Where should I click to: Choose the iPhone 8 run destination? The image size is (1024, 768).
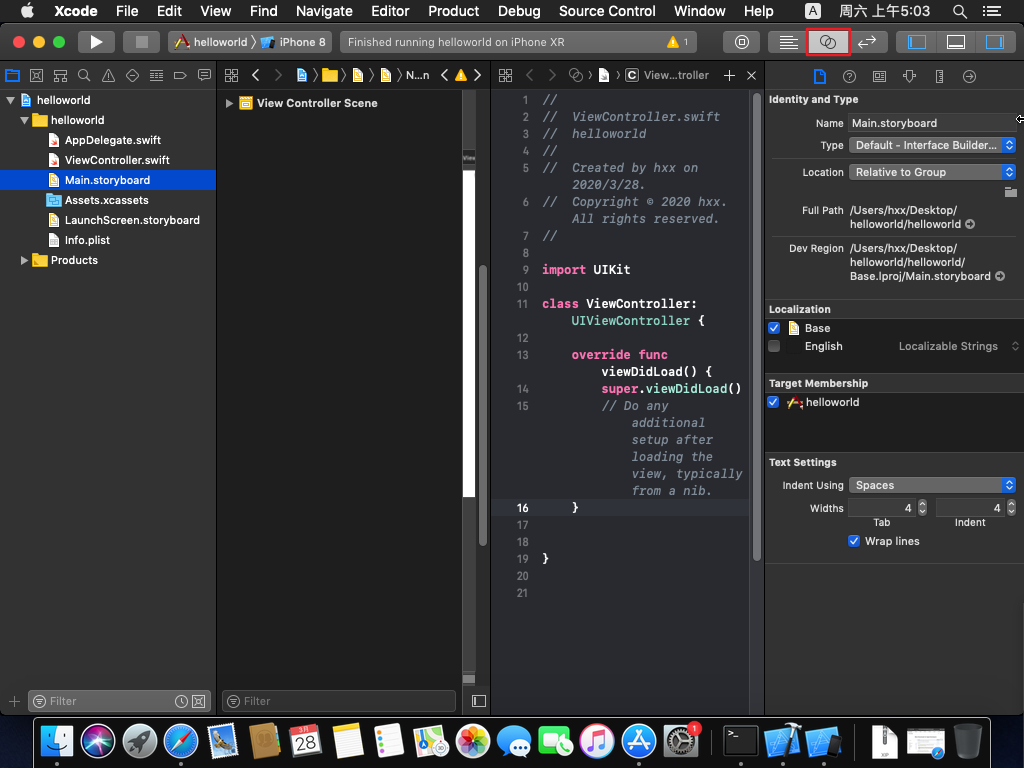pos(293,42)
